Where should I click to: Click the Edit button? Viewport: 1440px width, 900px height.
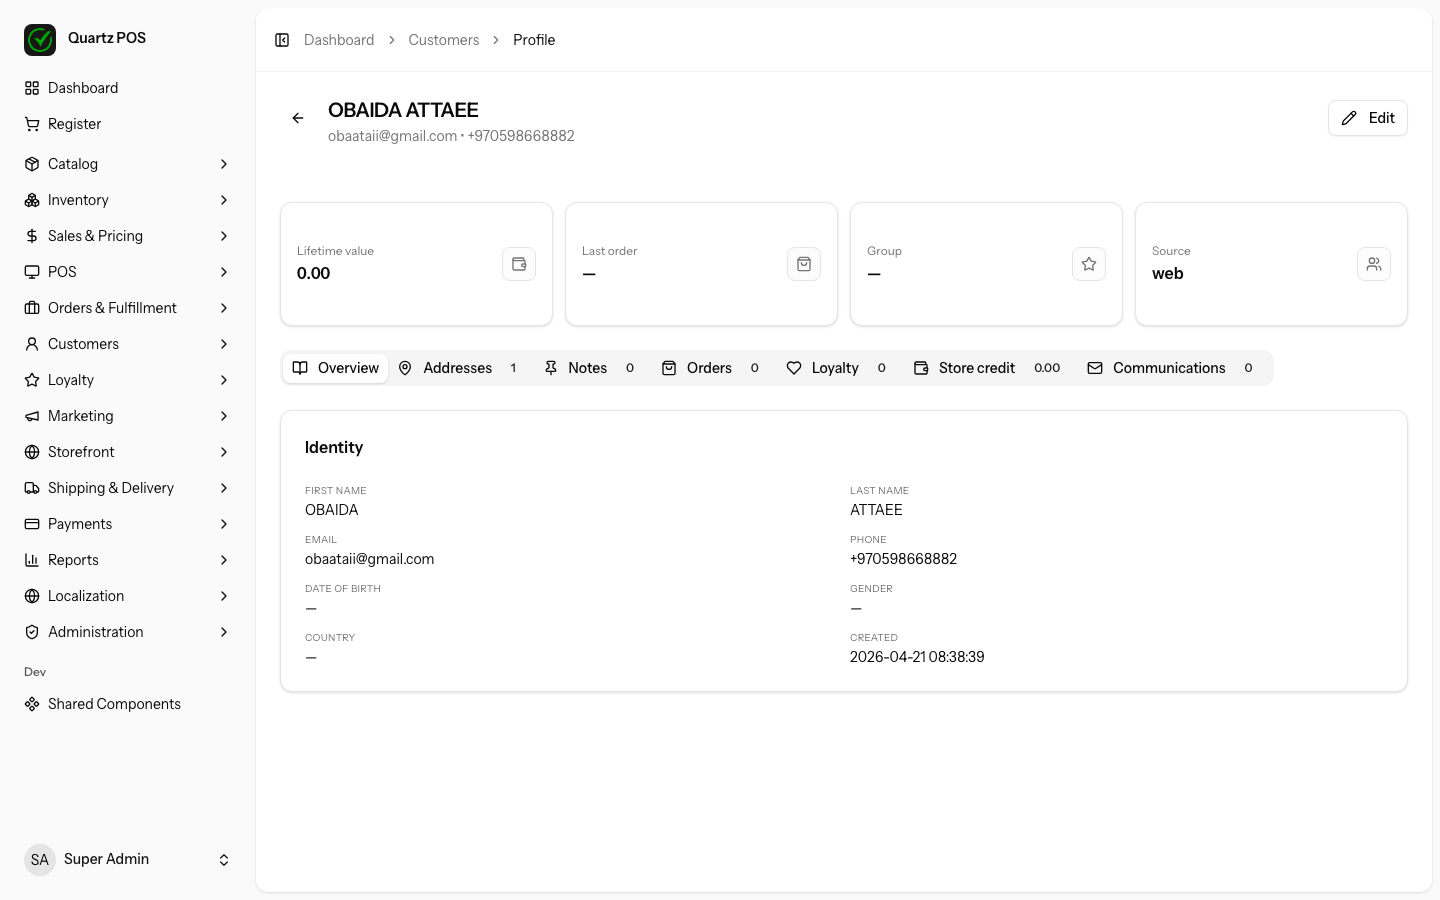point(1368,118)
